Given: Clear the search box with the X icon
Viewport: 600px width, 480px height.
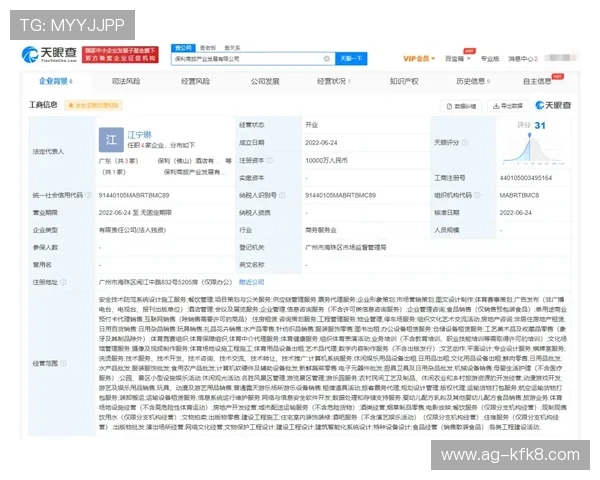Looking at the screenshot, I should point(326,59).
